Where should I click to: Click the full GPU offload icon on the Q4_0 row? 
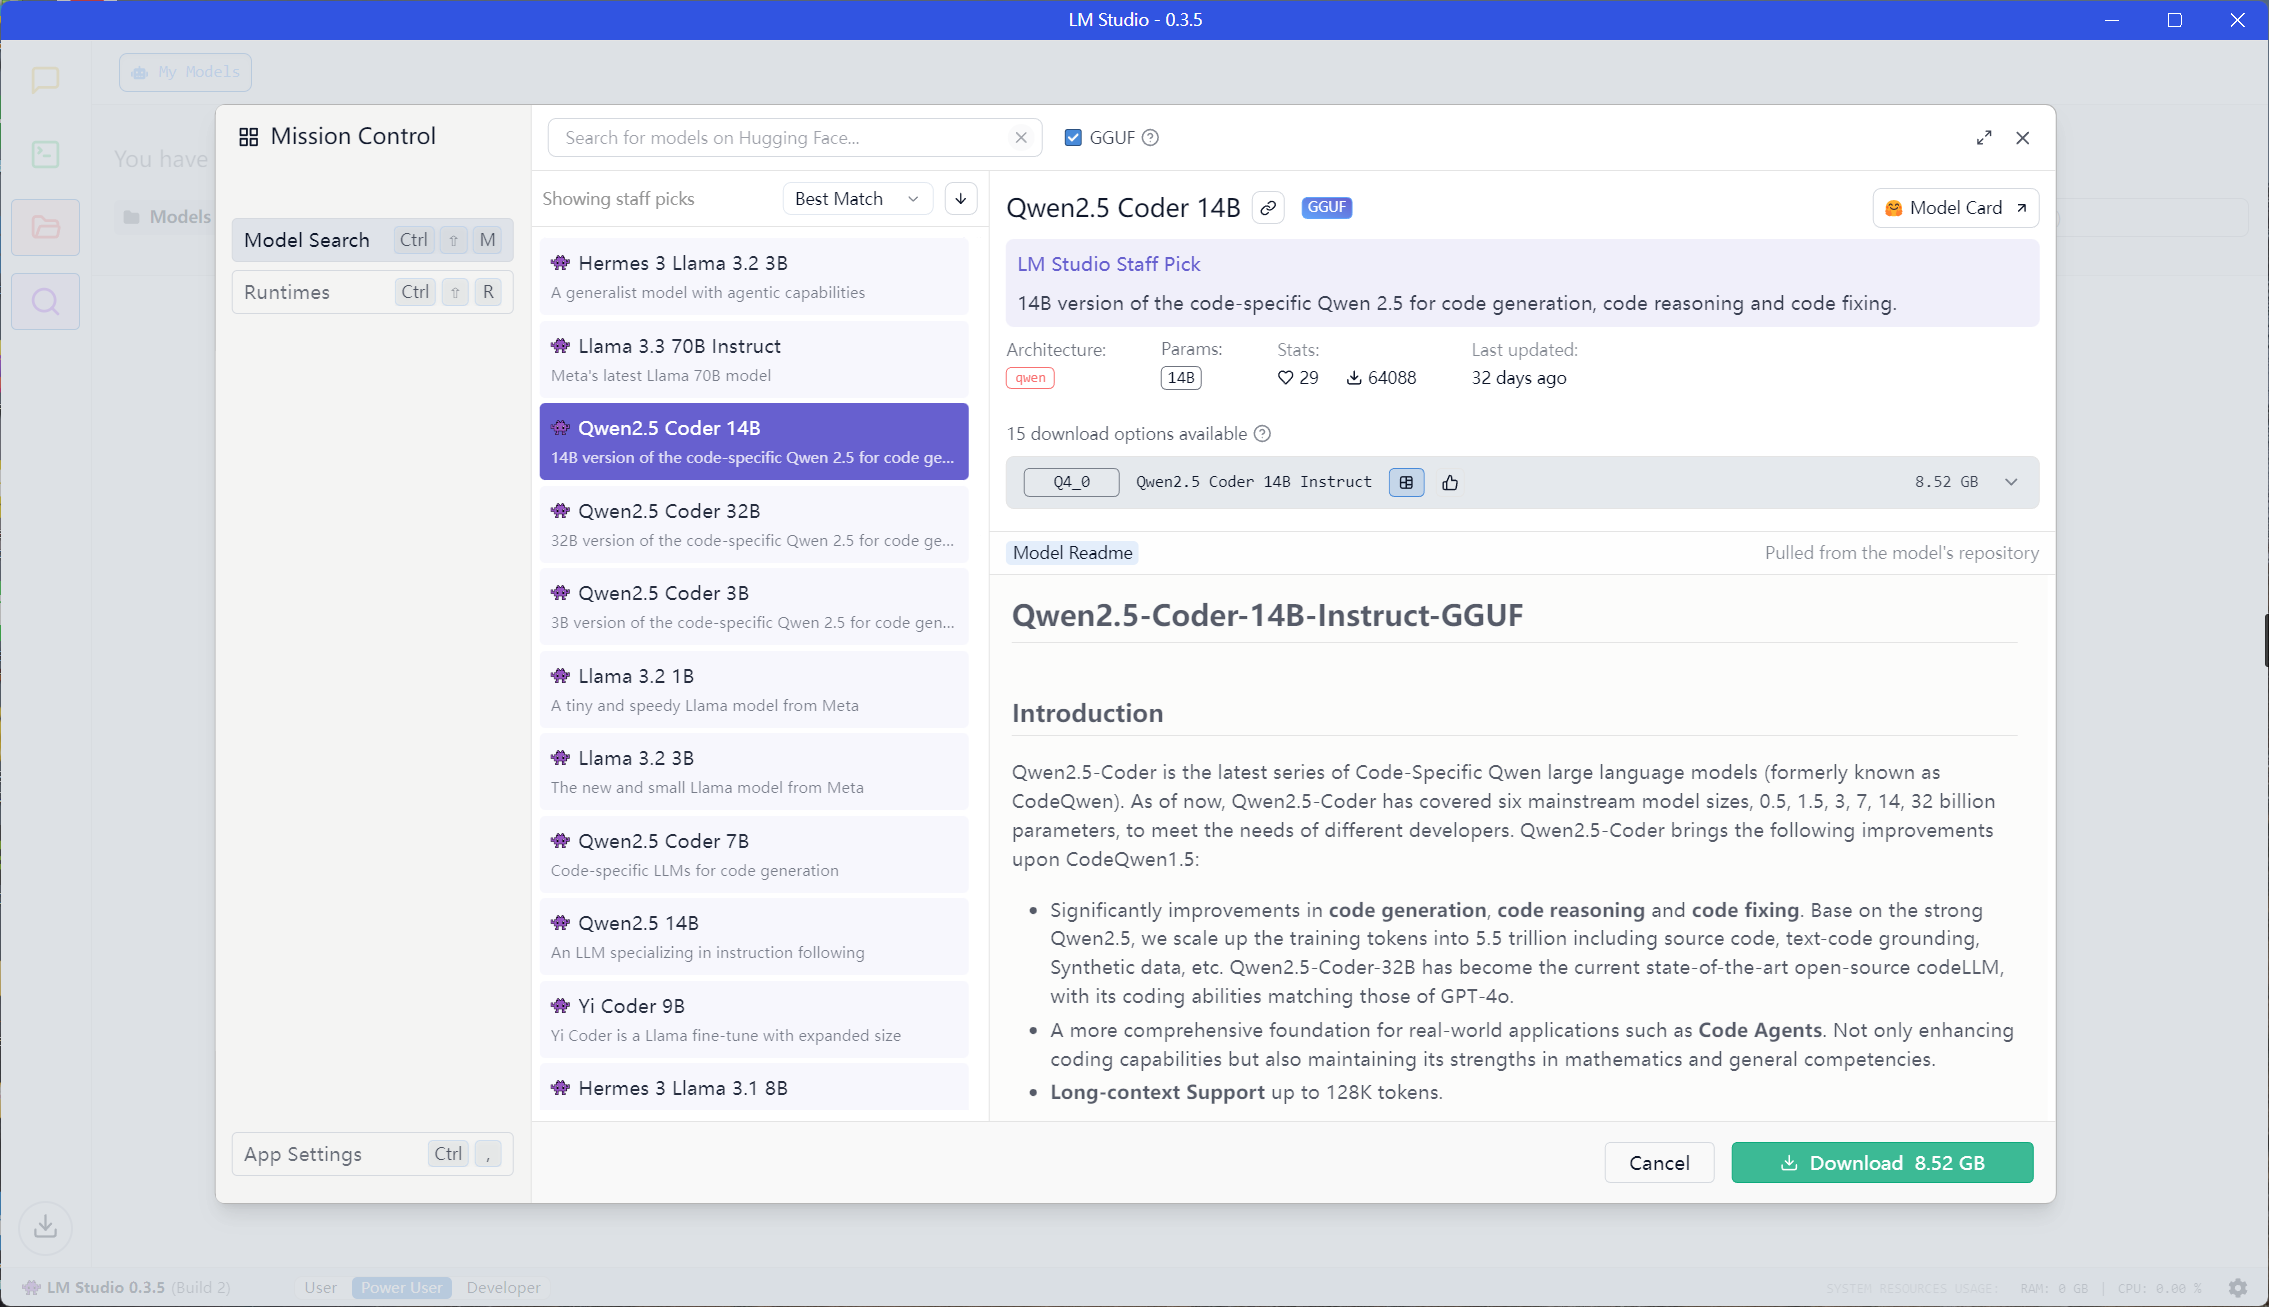click(x=1406, y=483)
